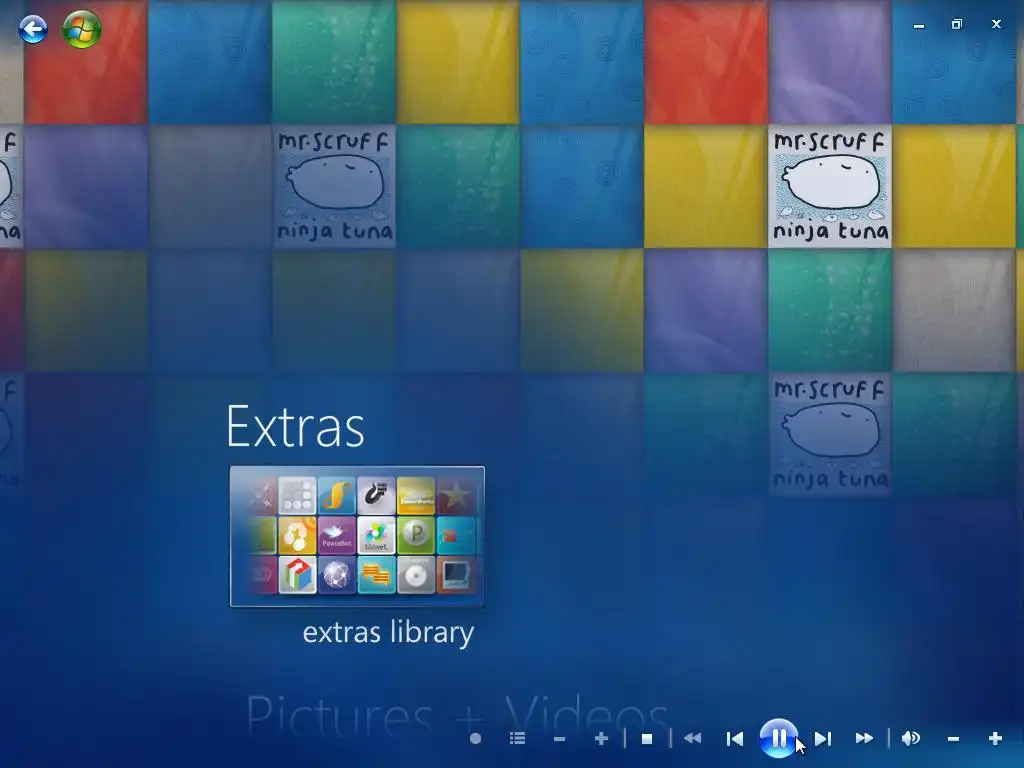1024x768 pixels.
Task: Mute the audio using the speaker icon
Action: pos(910,739)
